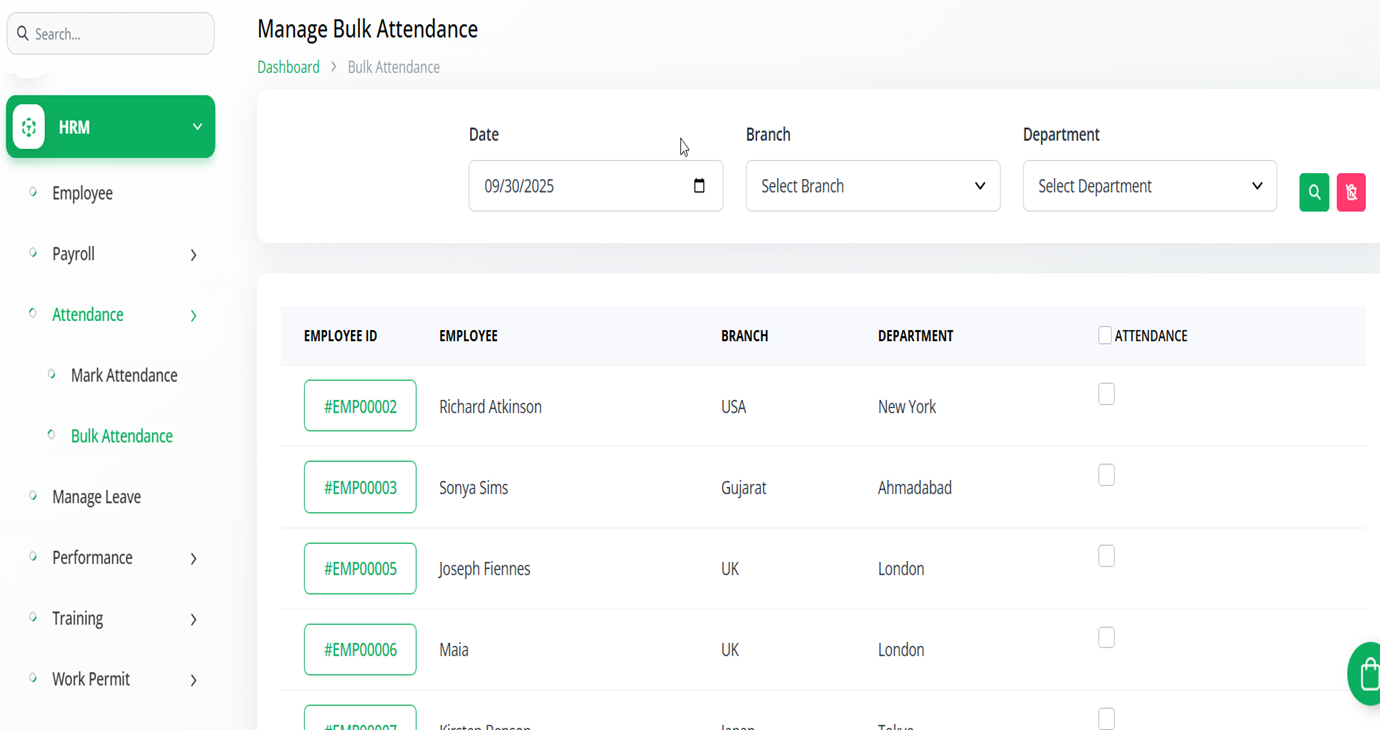Follow the Dashboard breadcrumb link
Screen dimensions: 1380x730
point(288,67)
